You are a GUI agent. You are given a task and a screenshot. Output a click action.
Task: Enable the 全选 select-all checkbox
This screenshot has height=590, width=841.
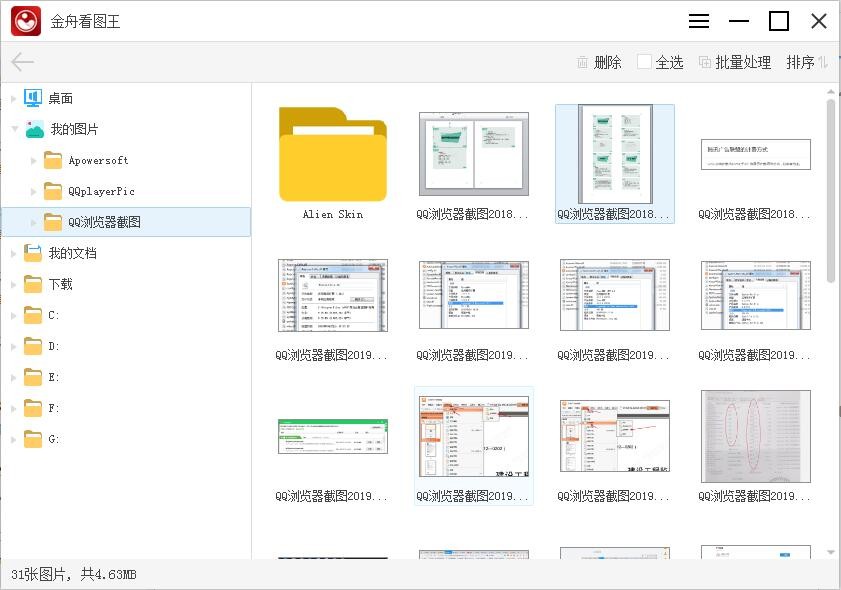(x=644, y=61)
